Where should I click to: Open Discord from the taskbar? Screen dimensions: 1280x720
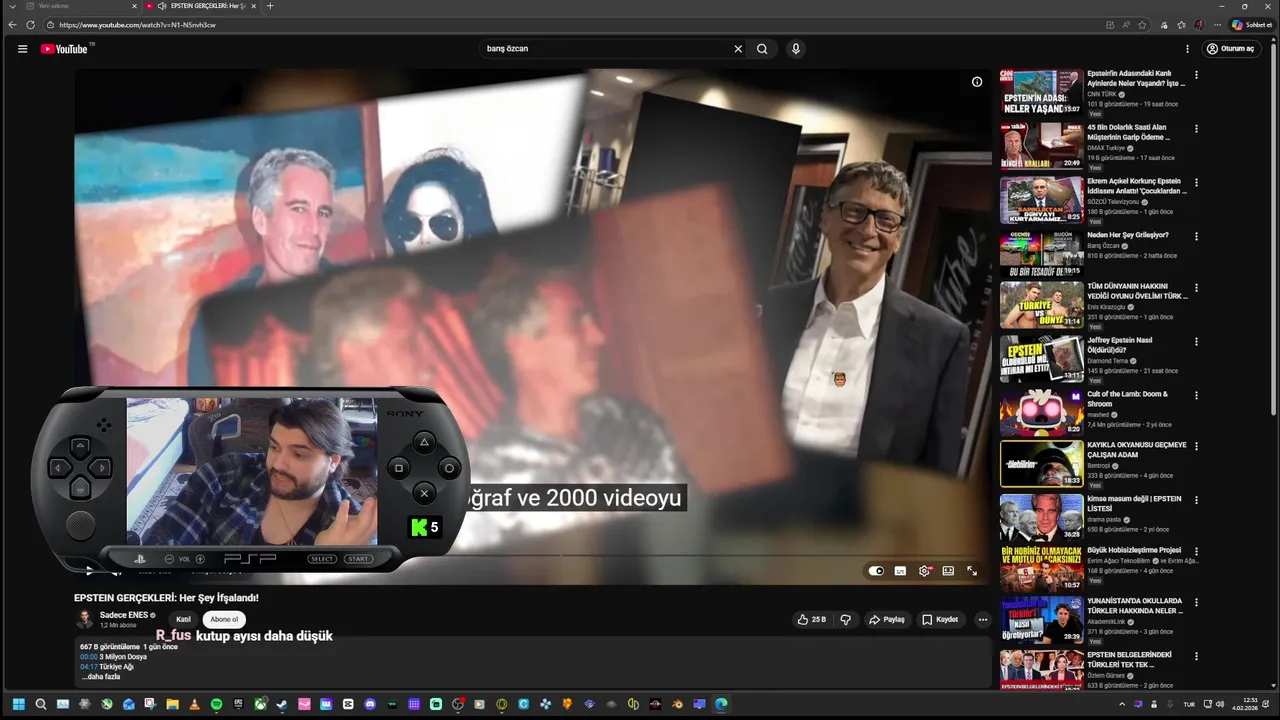click(370, 704)
